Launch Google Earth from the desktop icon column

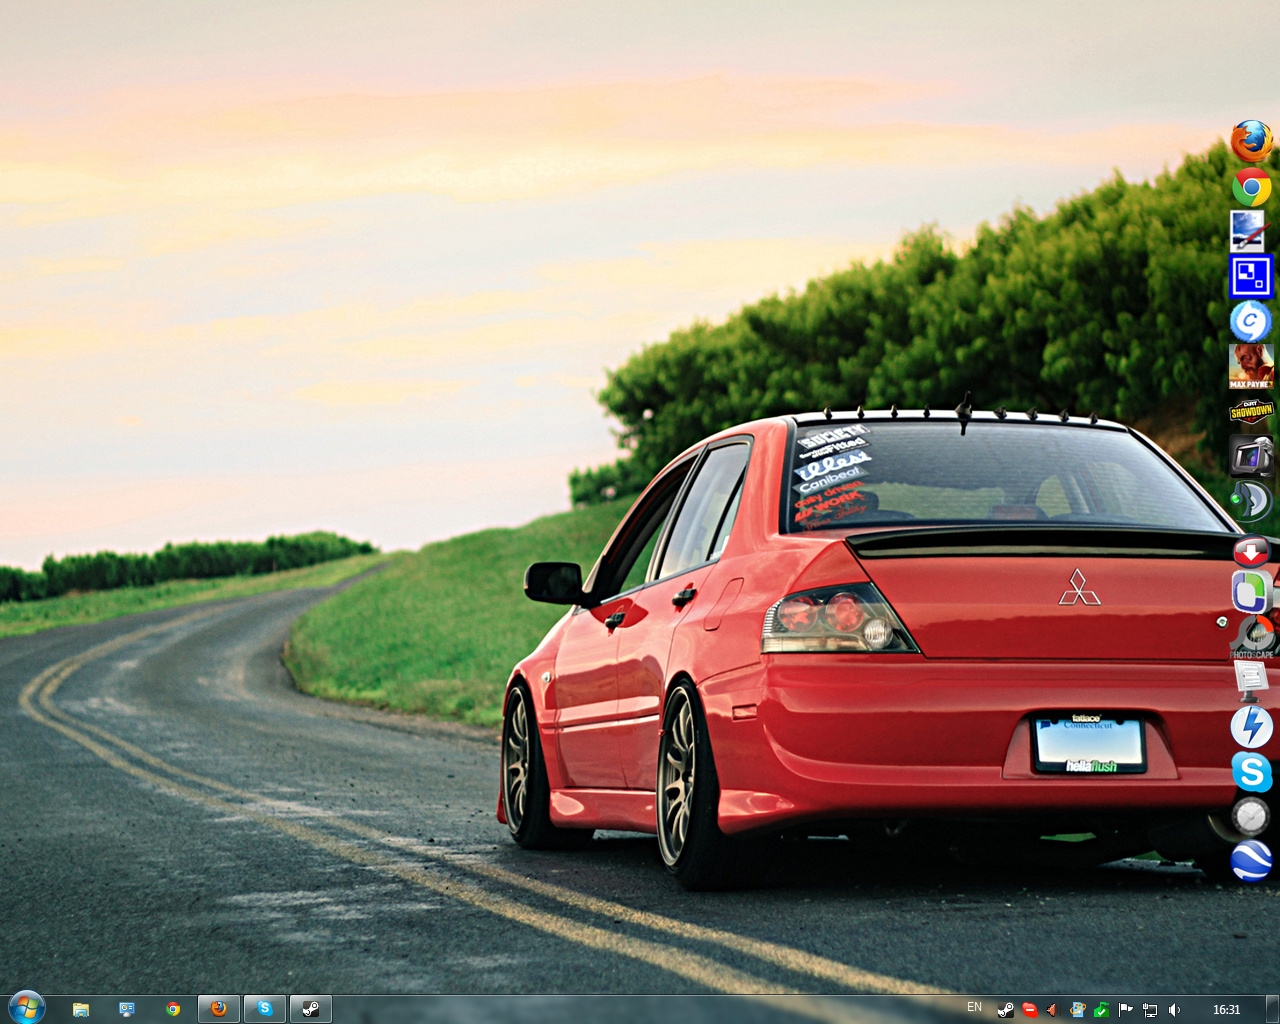(x=1251, y=861)
